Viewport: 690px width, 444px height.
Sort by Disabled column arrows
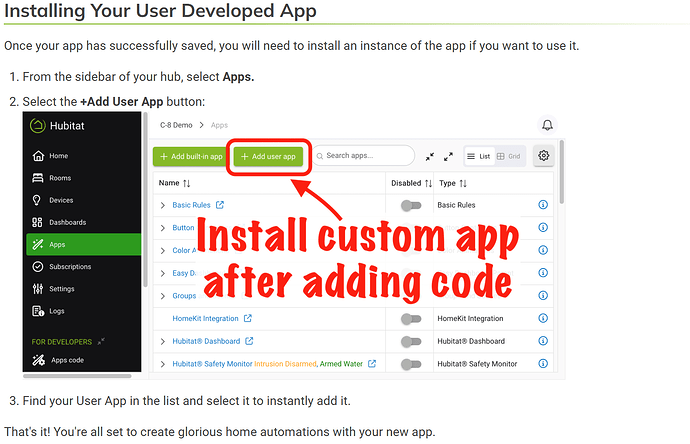pos(428,183)
